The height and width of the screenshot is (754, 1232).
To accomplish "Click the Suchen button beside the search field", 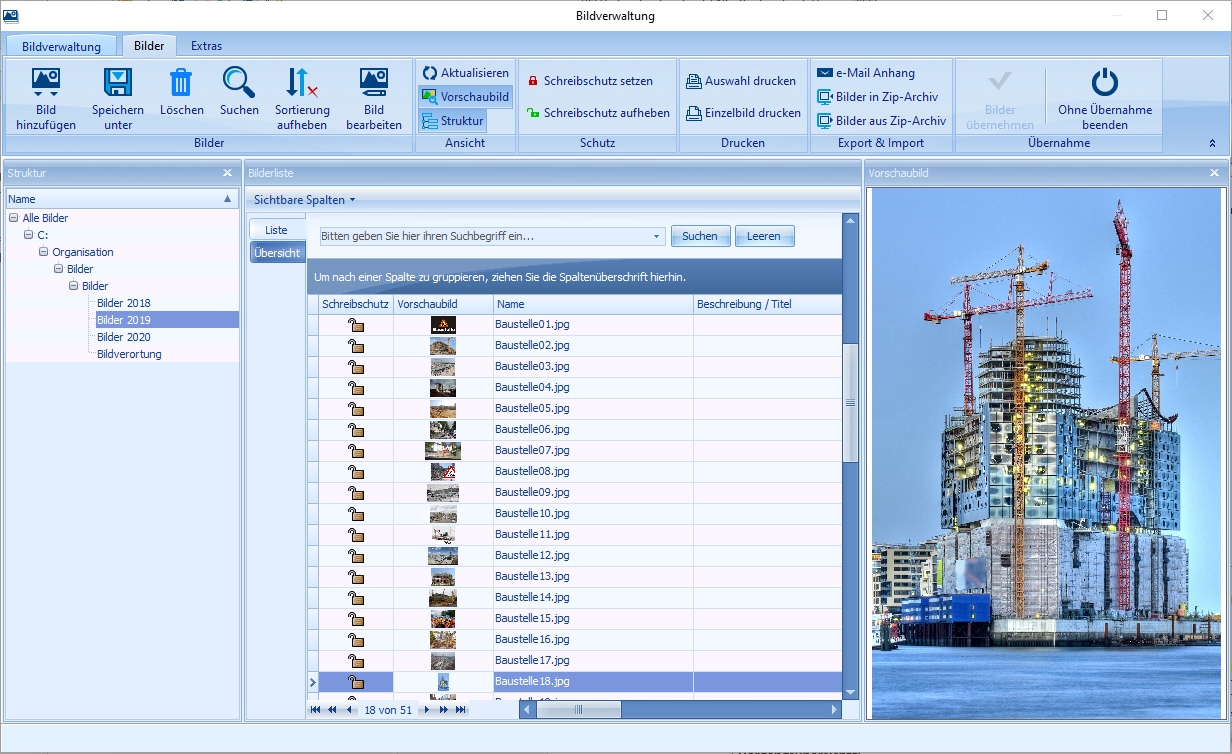I will (x=700, y=236).
